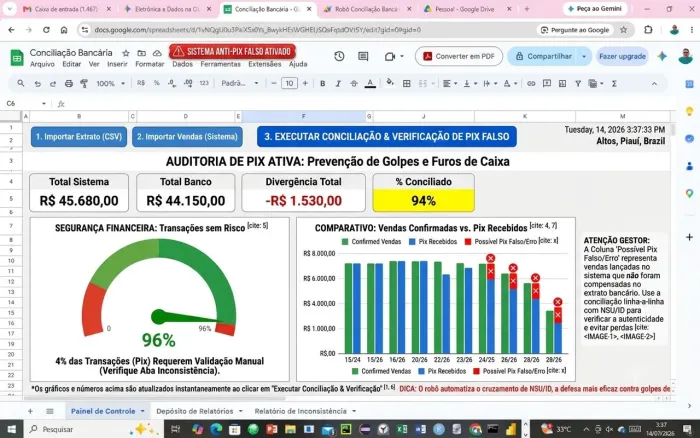Image resolution: width=700 pixels, height=438 pixels.
Task: Click the move to folder icon
Action: pos(142,53)
